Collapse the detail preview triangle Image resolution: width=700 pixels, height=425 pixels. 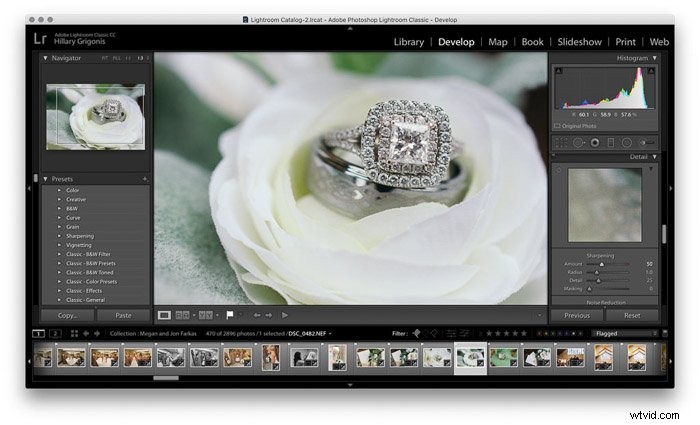[651, 169]
